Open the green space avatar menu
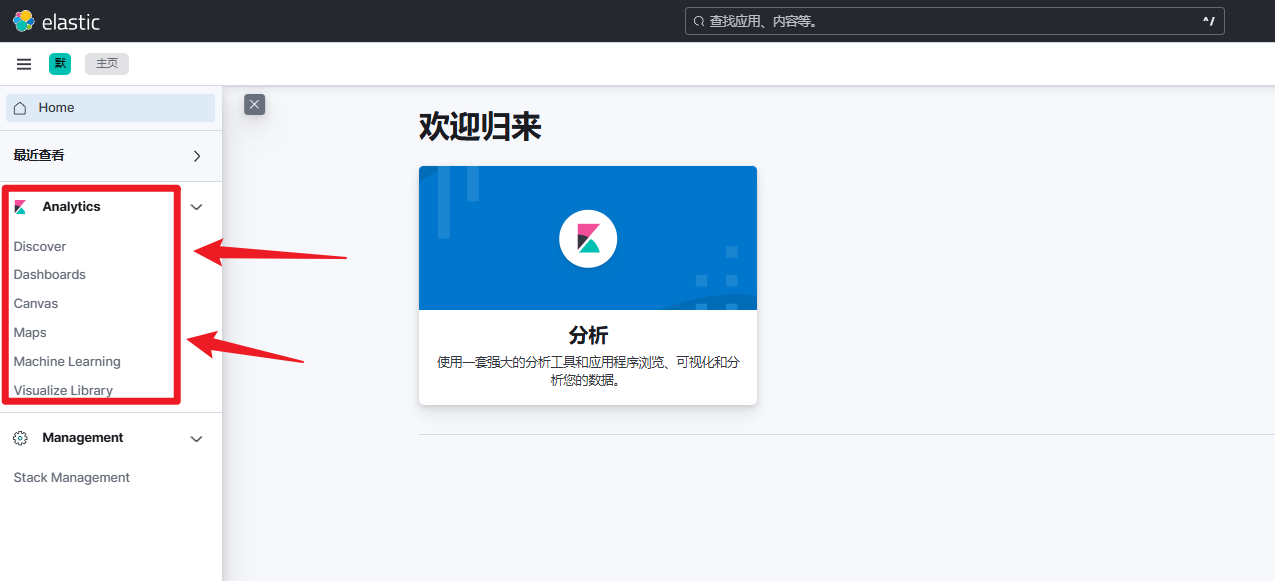 (60, 64)
